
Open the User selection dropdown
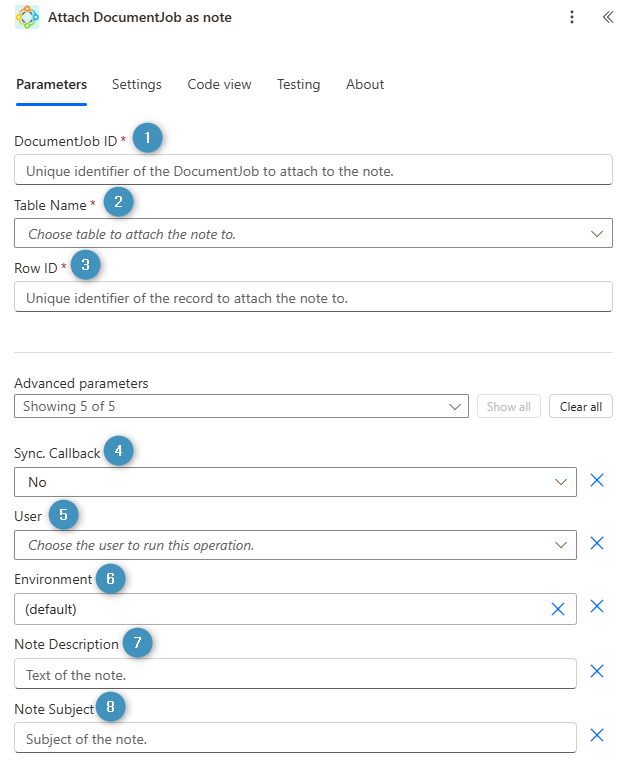coord(561,545)
